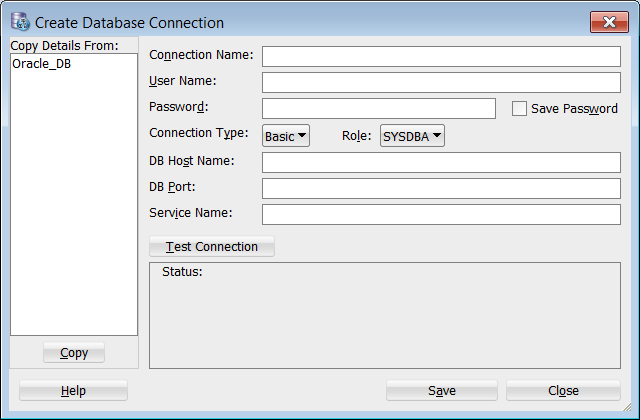Focus the DB Port field
640x420 pixels.
441,189
